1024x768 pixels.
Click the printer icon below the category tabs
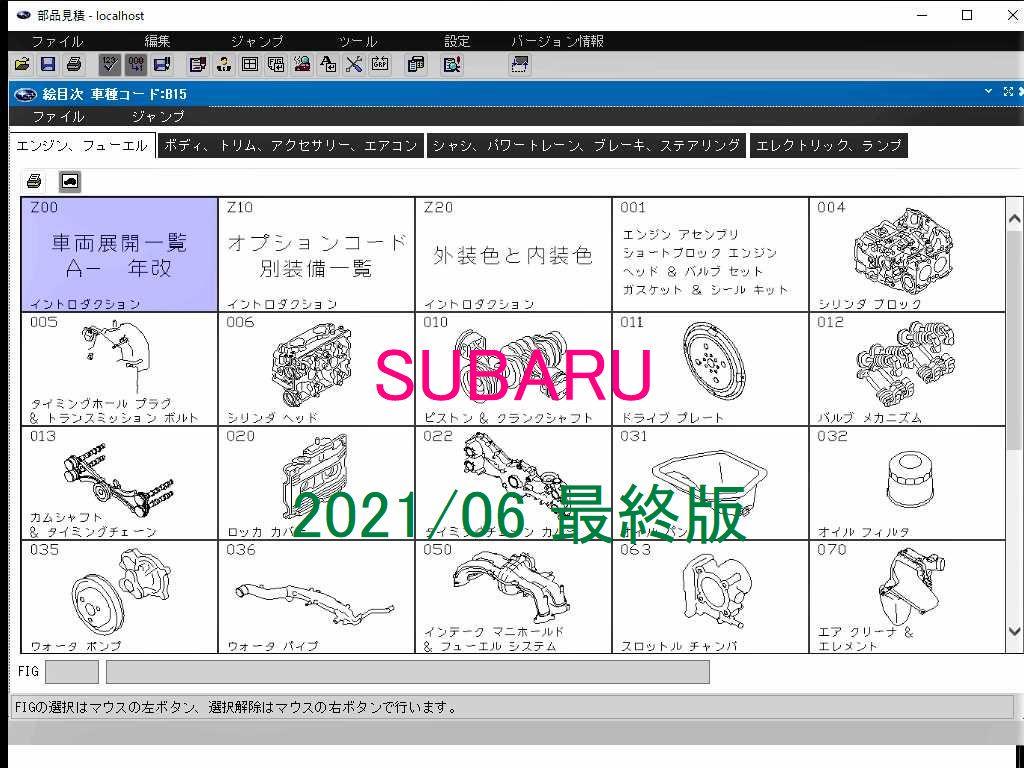coord(31,181)
